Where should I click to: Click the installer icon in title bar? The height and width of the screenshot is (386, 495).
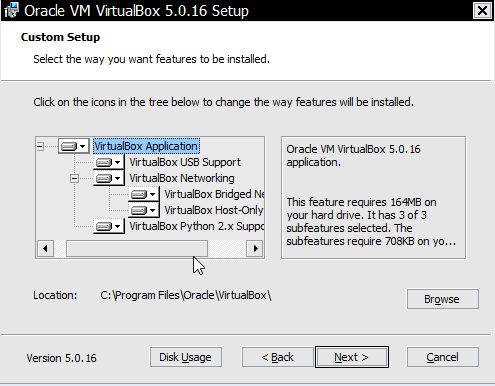11,10
